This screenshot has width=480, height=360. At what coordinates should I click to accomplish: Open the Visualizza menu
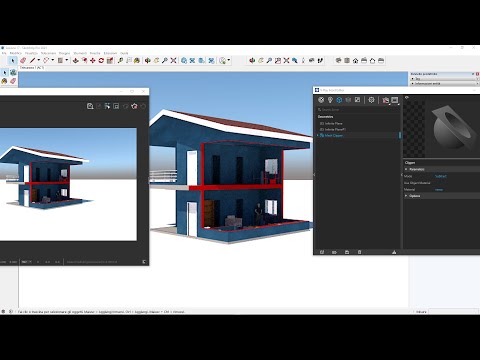click(31, 53)
